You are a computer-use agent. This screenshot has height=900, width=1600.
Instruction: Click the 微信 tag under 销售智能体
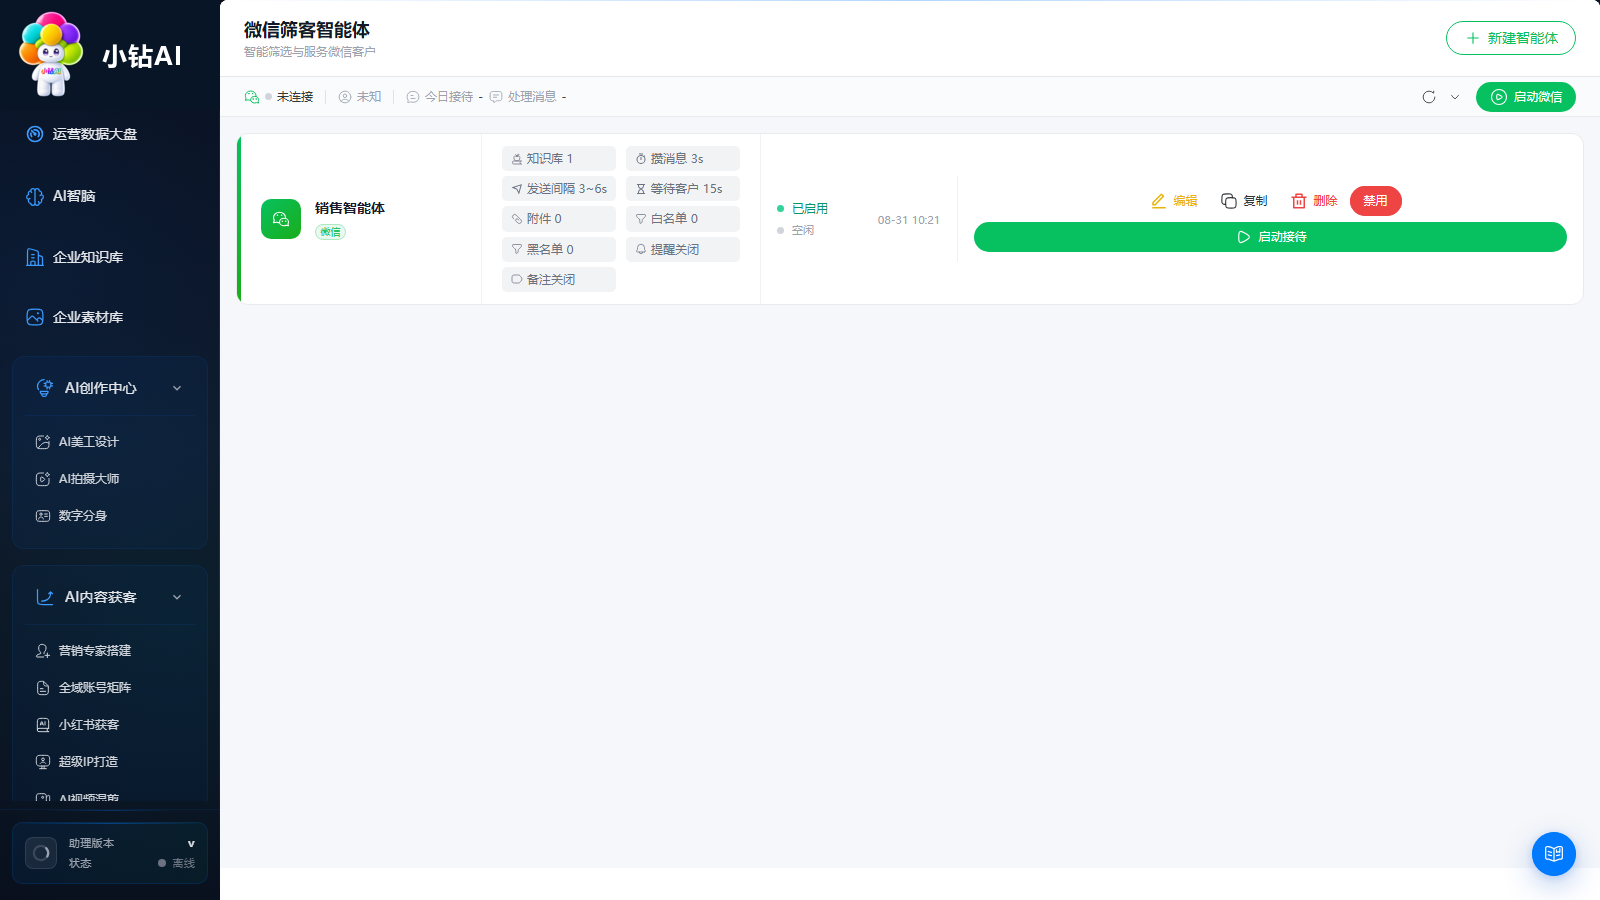331,232
